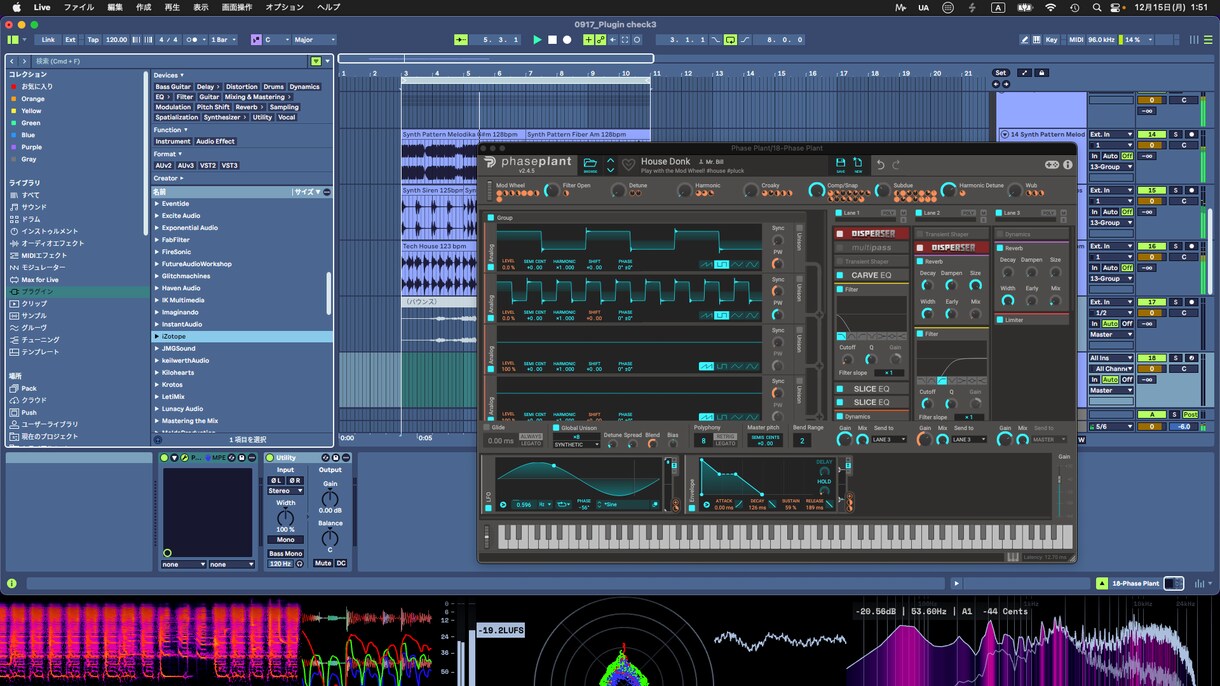Toggle Lane 2 enable checkbox
The height and width of the screenshot is (686, 1220).
click(919, 213)
